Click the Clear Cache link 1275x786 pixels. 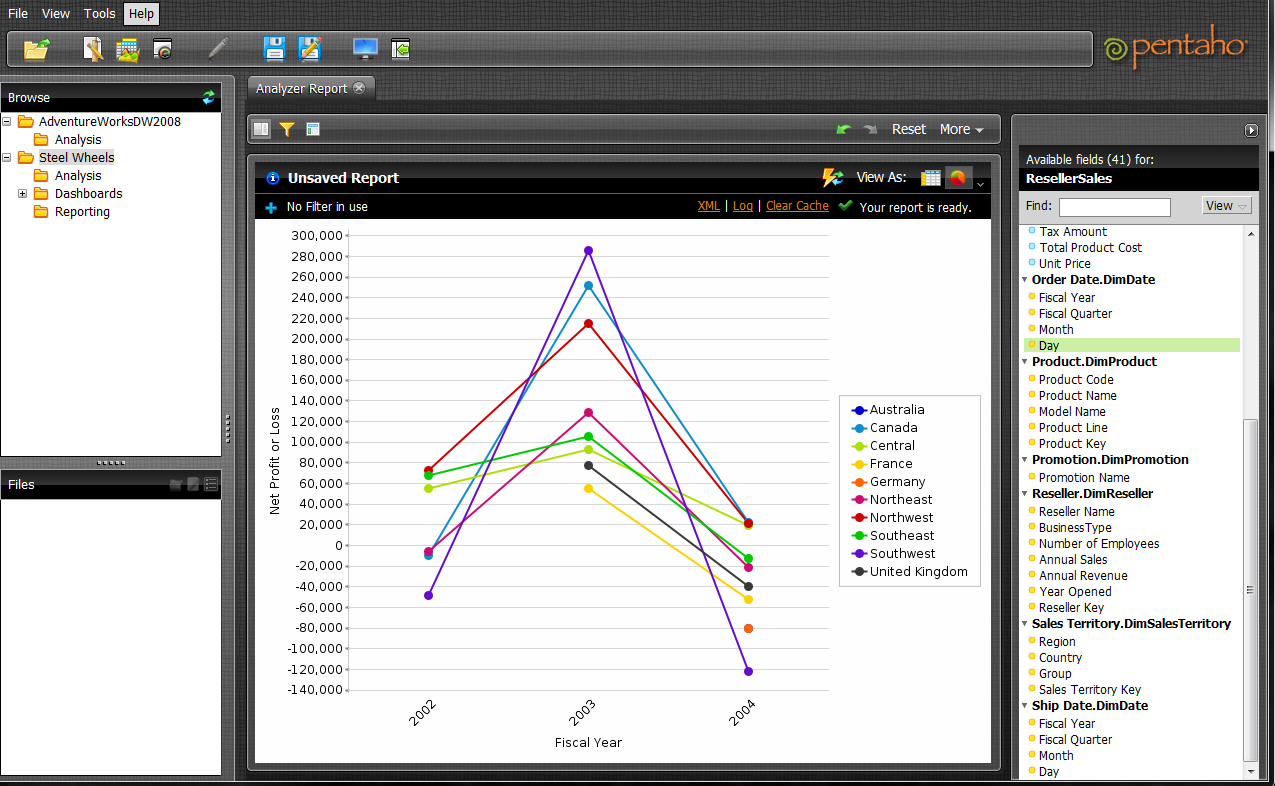click(x=797, y=205)
